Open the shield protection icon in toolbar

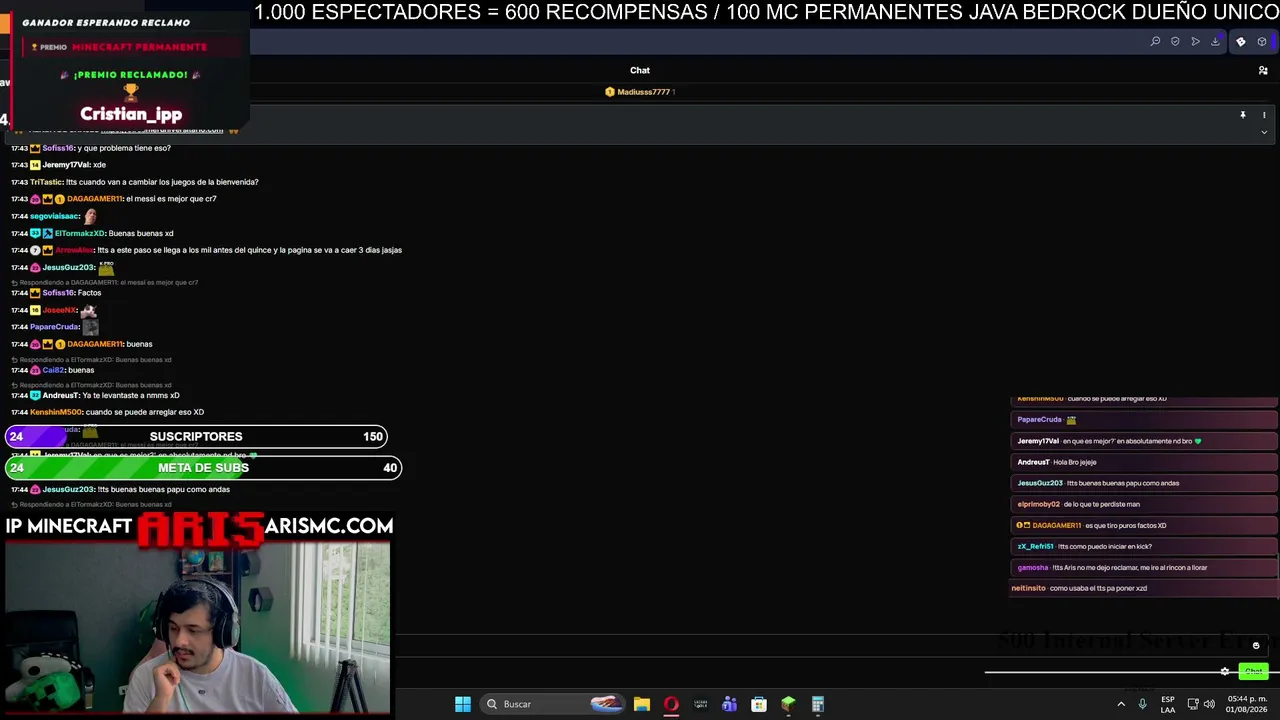1175,41
